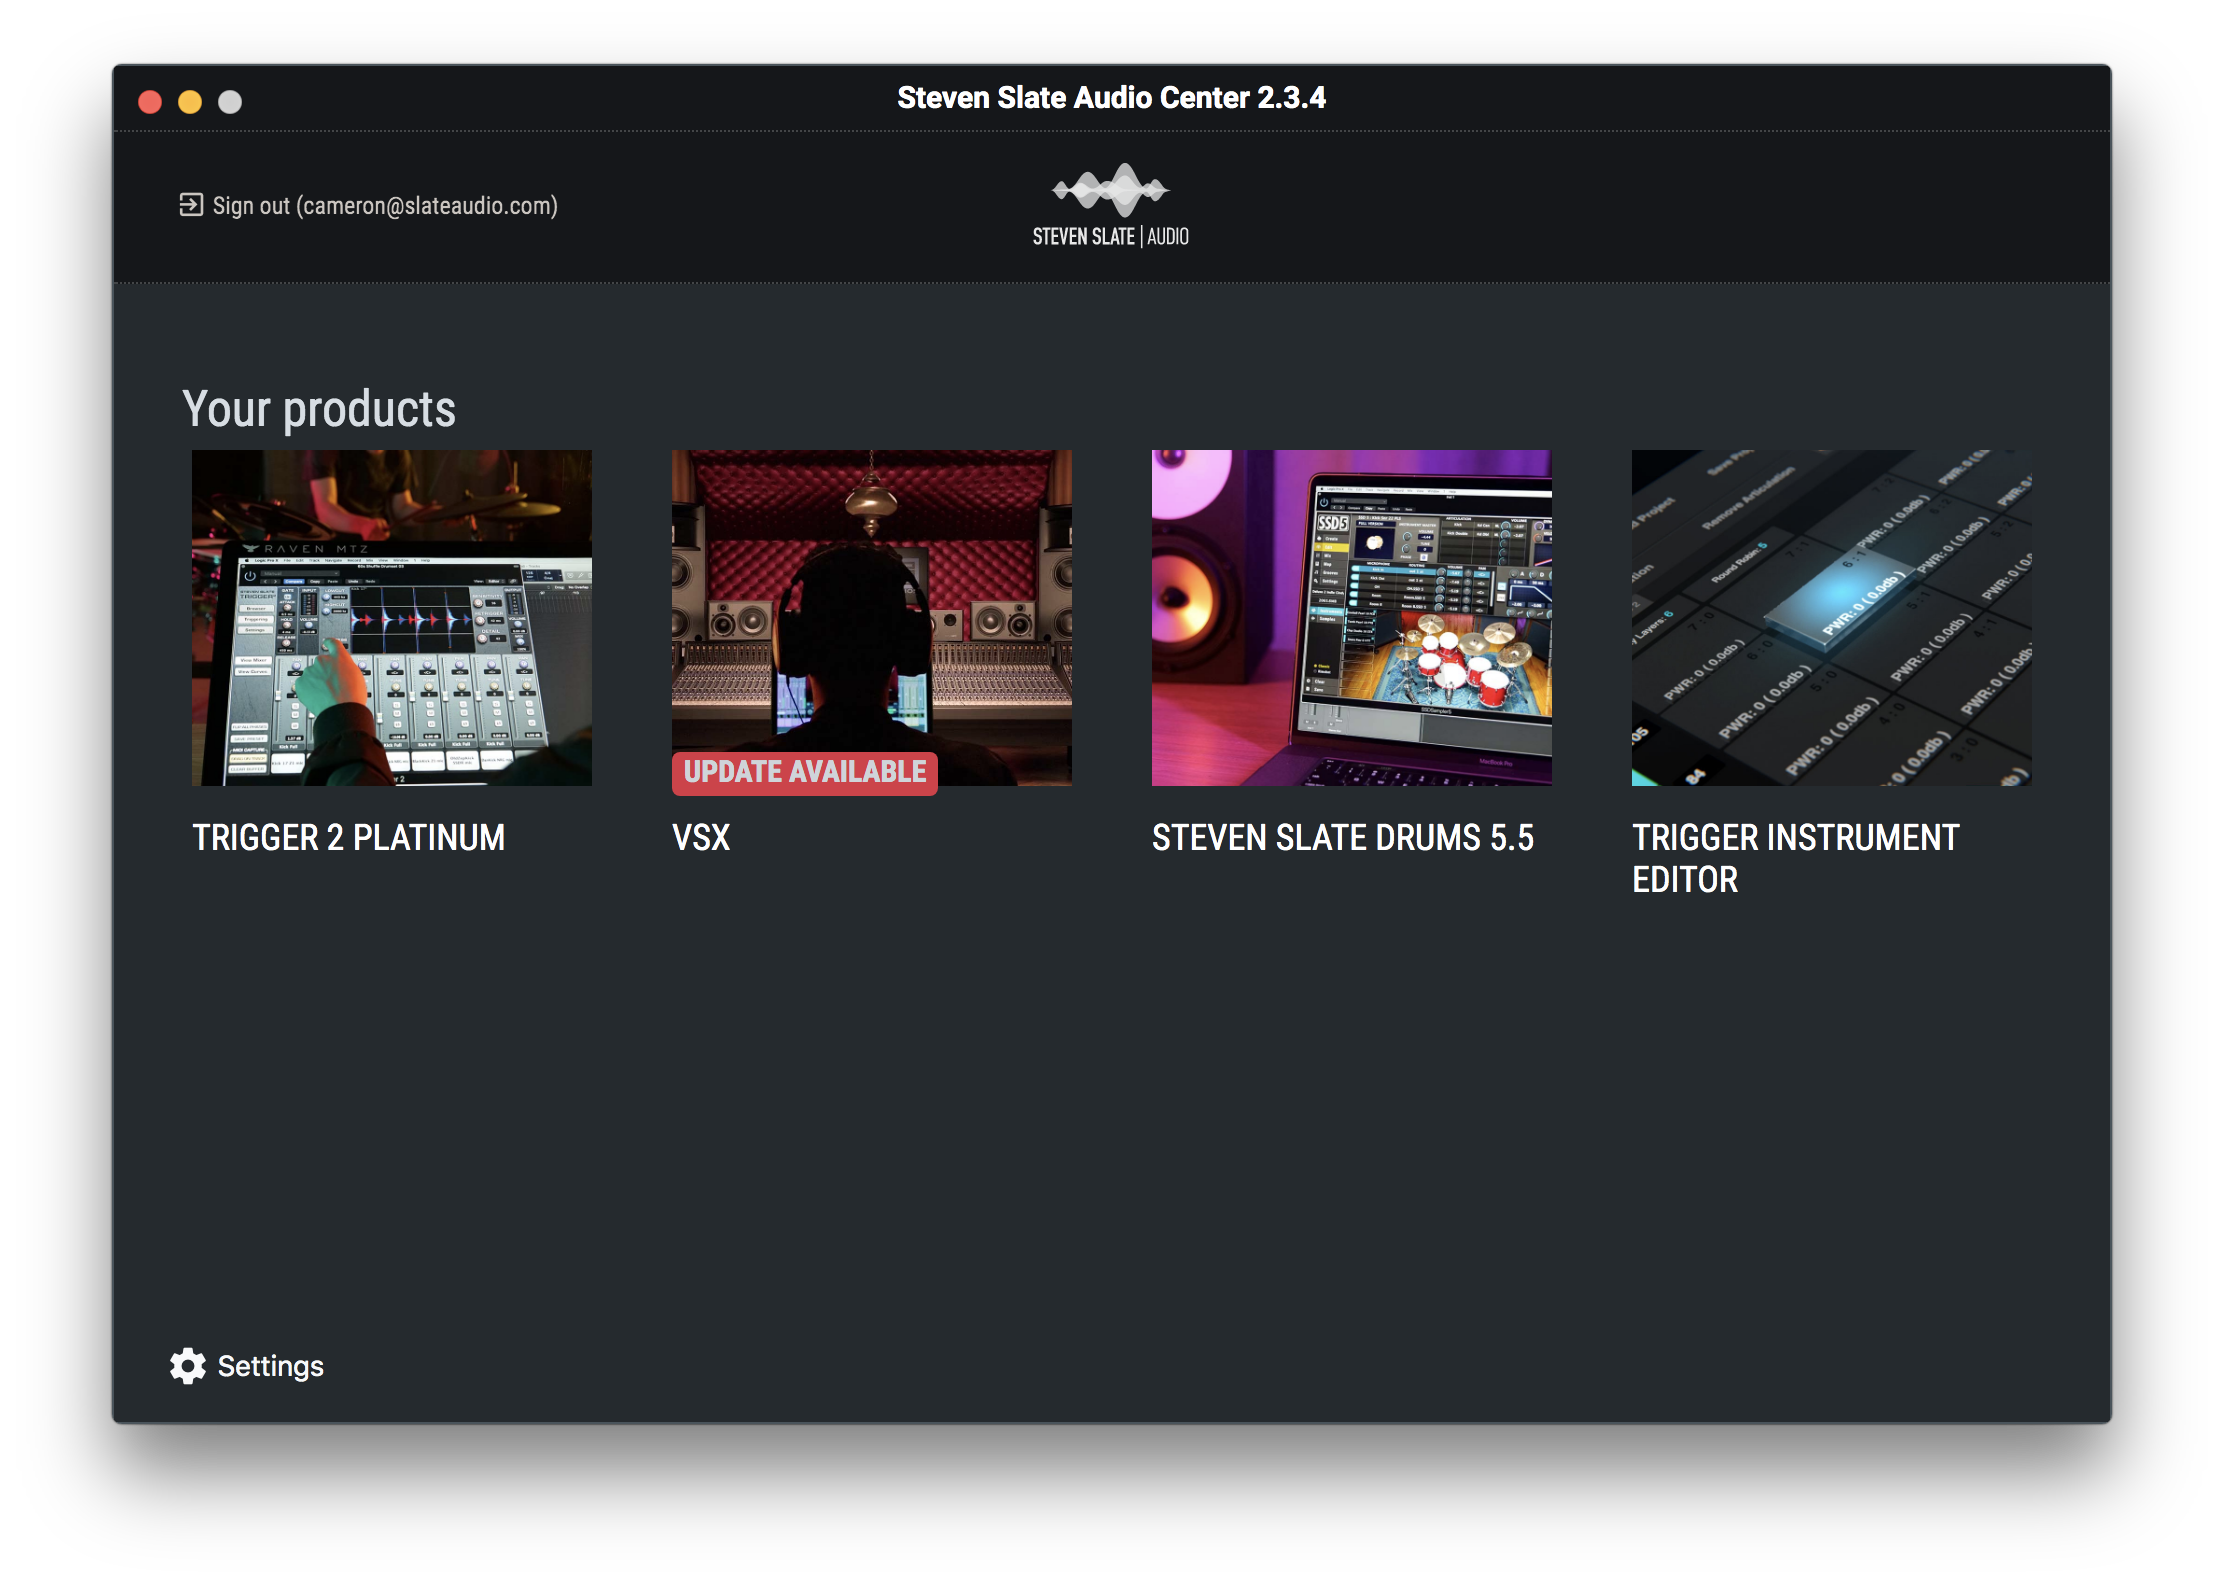Open Settings via the gear icon
The height and width of the screenshot is (1584, 2224).
(188, 1366)
